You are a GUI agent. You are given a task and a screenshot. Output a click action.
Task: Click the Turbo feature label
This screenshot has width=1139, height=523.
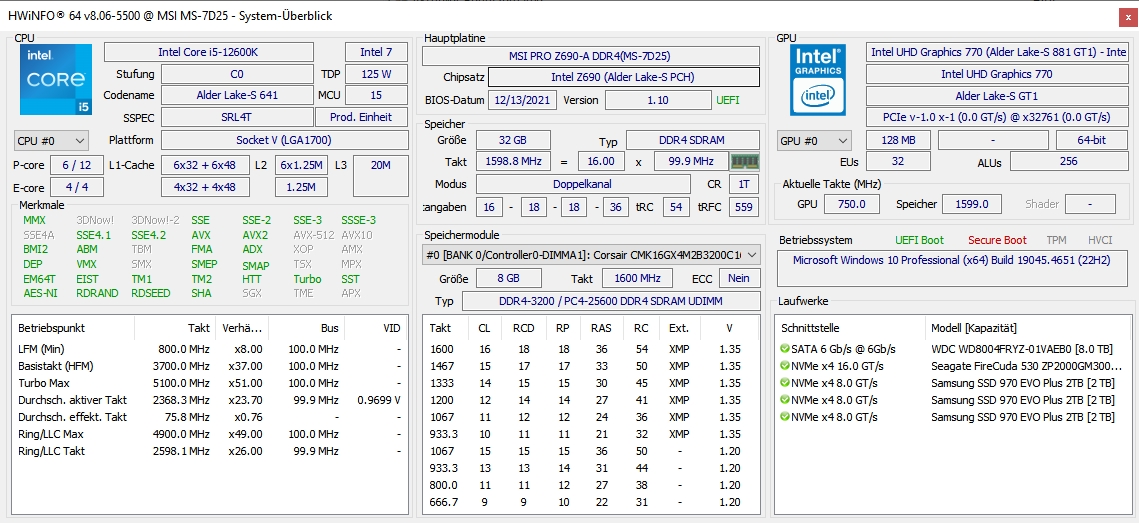[307, 279]
